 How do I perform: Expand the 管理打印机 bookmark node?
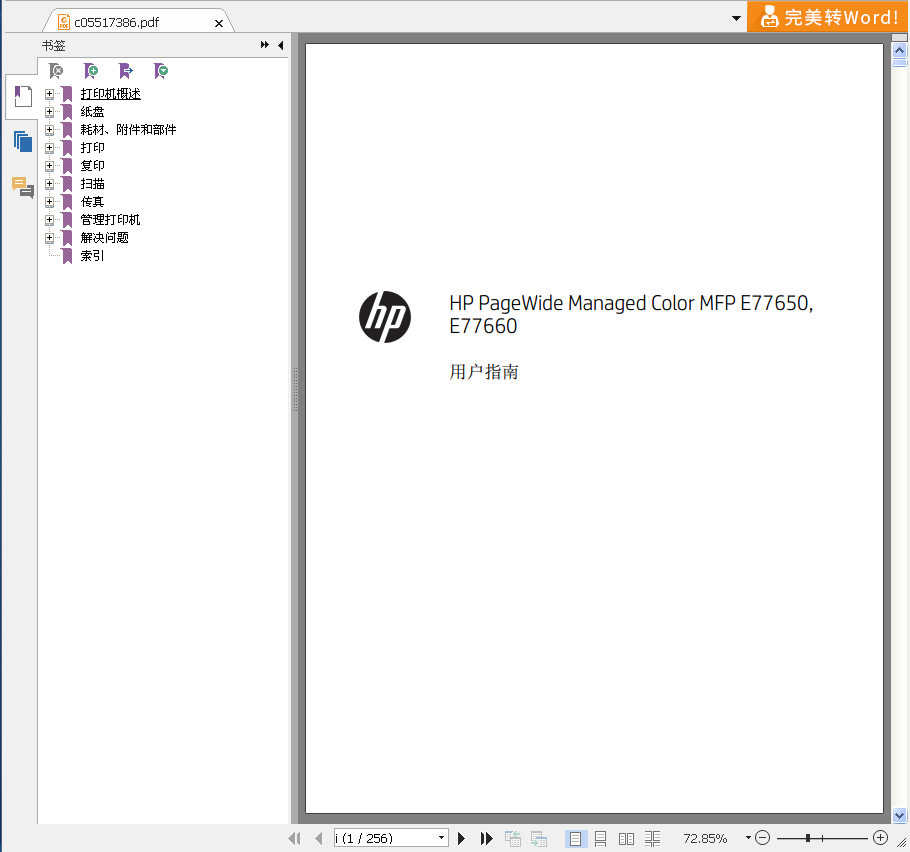(x=49, y=219)
